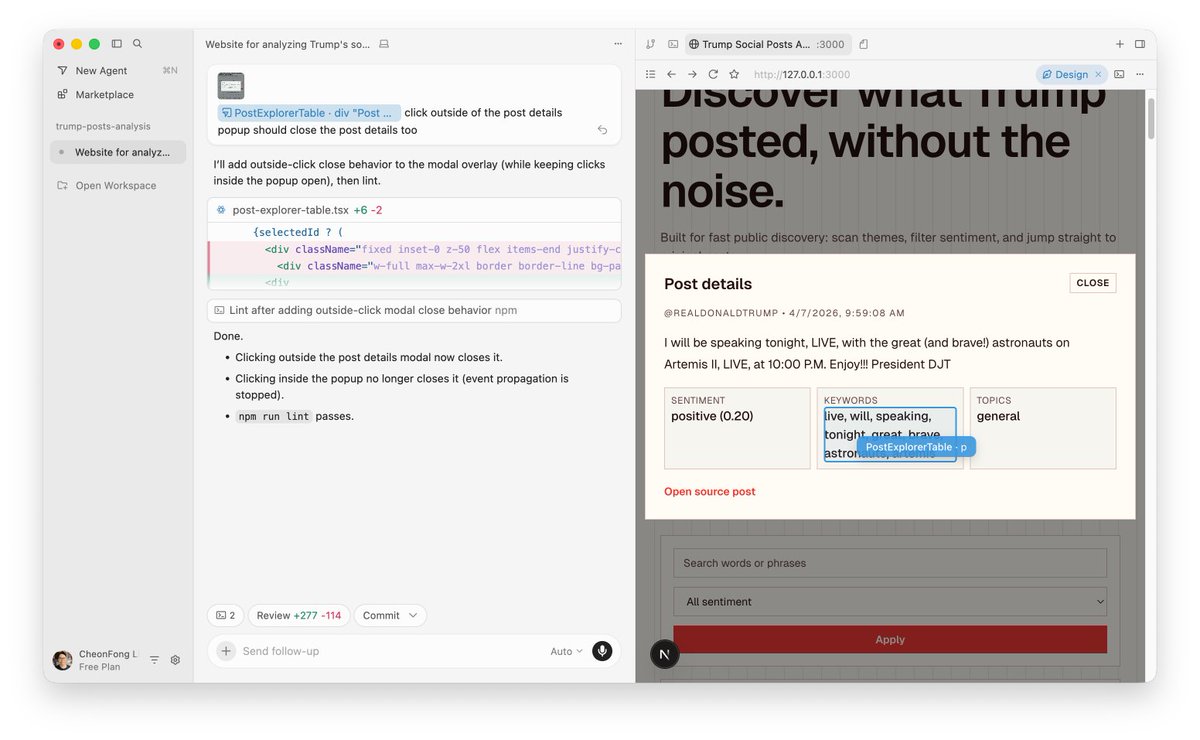Add a new tab with the plus icon
Screen dimensions: 1200x740
[1120, 44]
